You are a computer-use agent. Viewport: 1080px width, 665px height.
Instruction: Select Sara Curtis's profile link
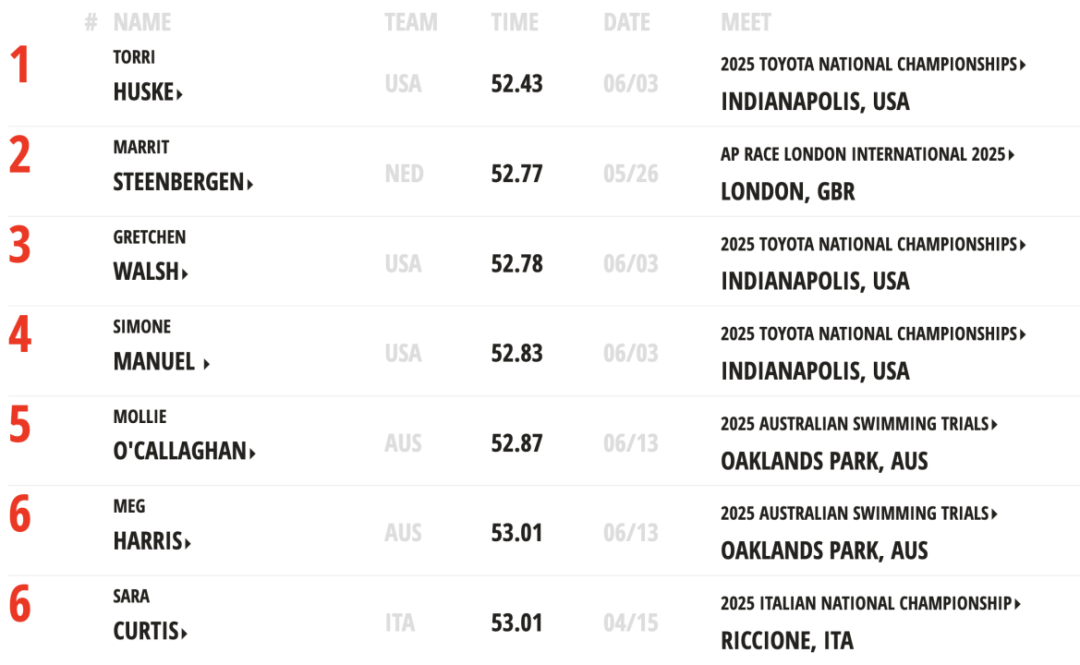tap(150, 631)
